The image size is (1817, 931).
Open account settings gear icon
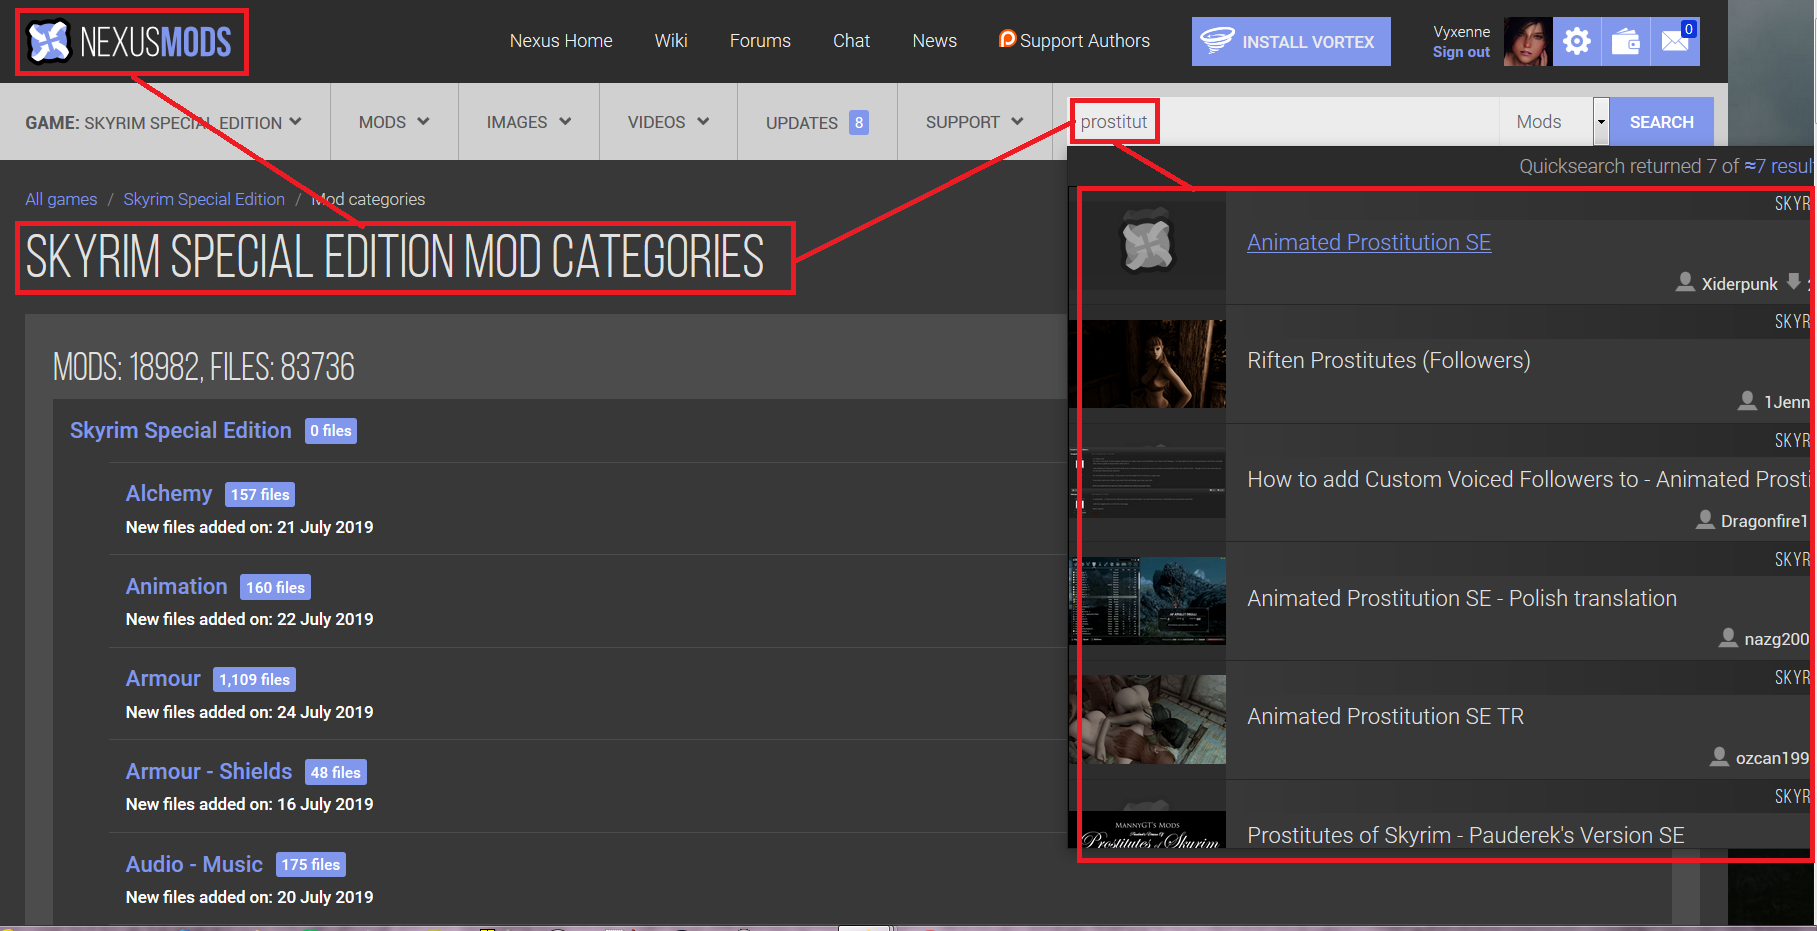click(1577, 42)
